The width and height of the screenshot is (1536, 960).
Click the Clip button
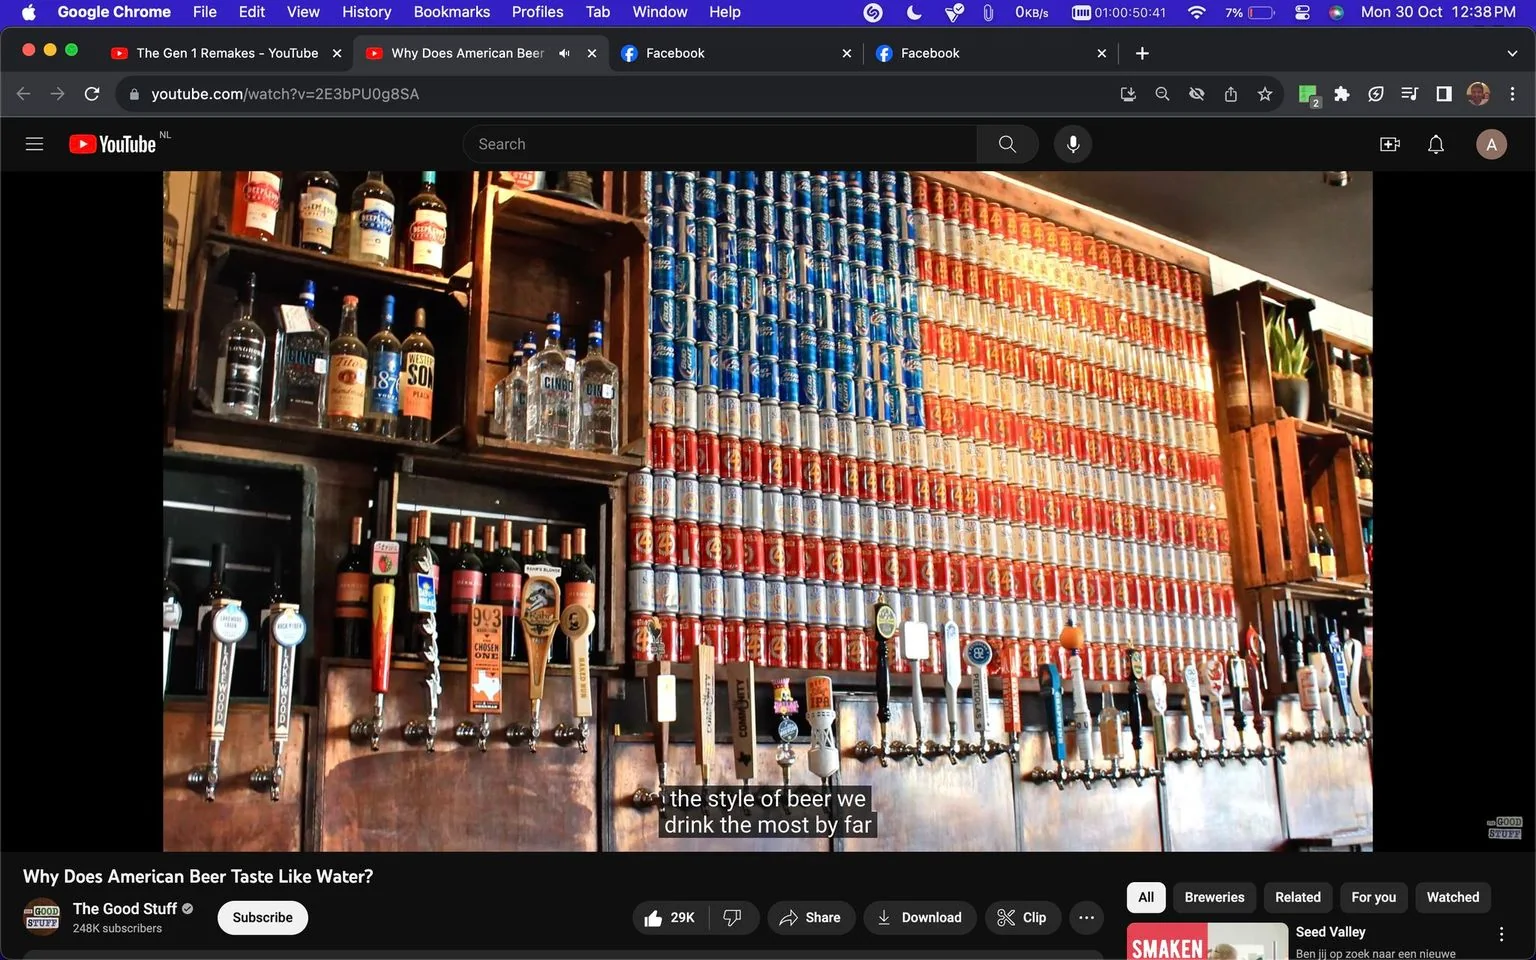[x=1022, y=917]
